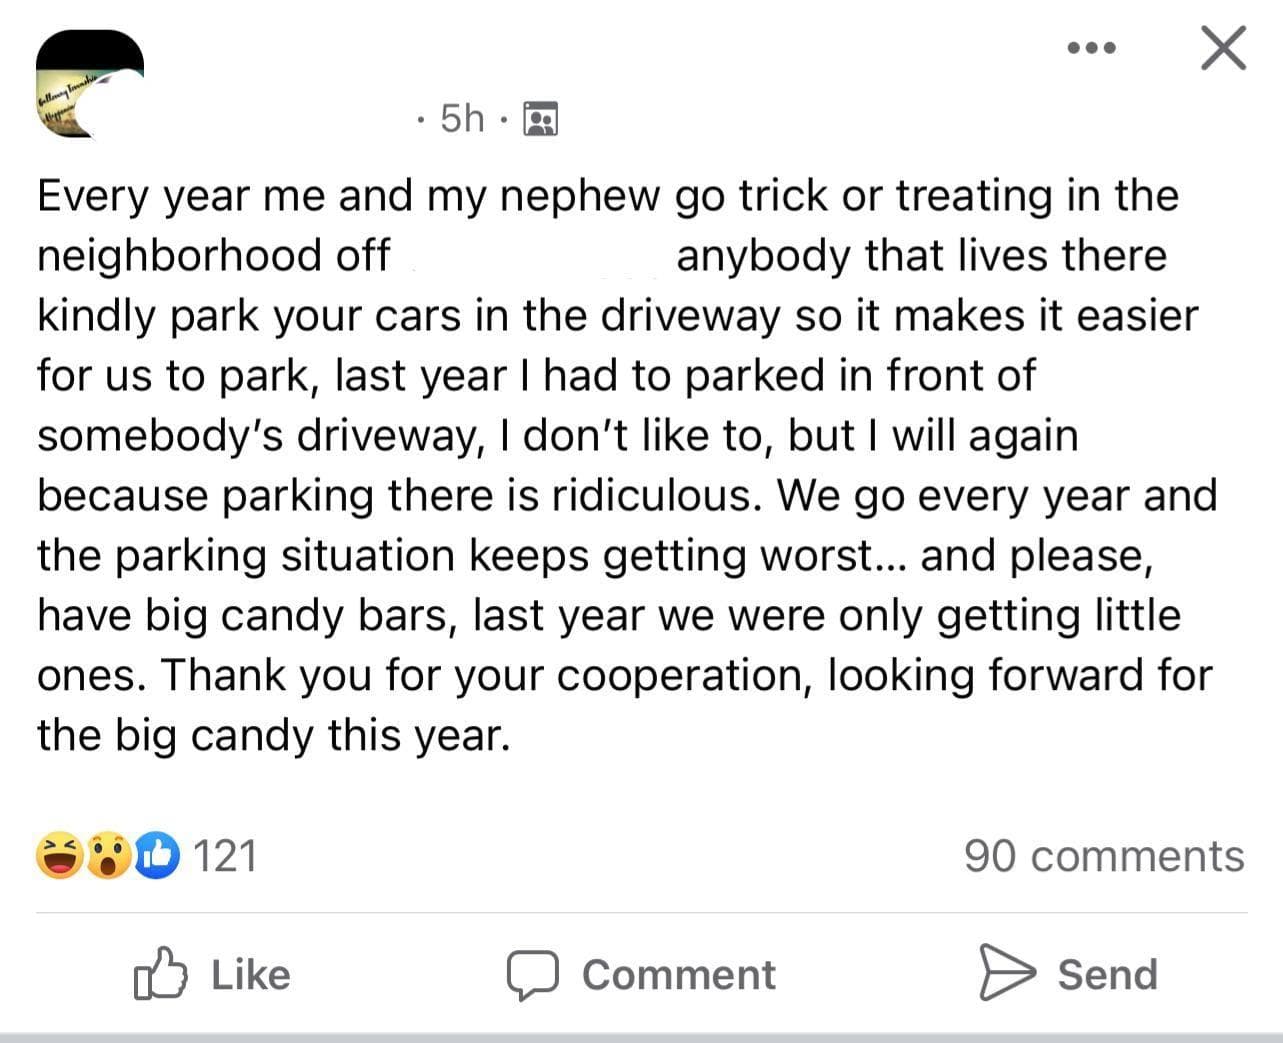Tap the thumbs-up Like icon
1283x1043 pixels.
(160, 974)
